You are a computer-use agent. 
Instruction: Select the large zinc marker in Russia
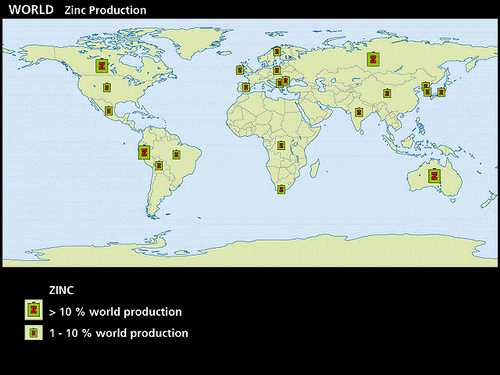tap(374, 59)
